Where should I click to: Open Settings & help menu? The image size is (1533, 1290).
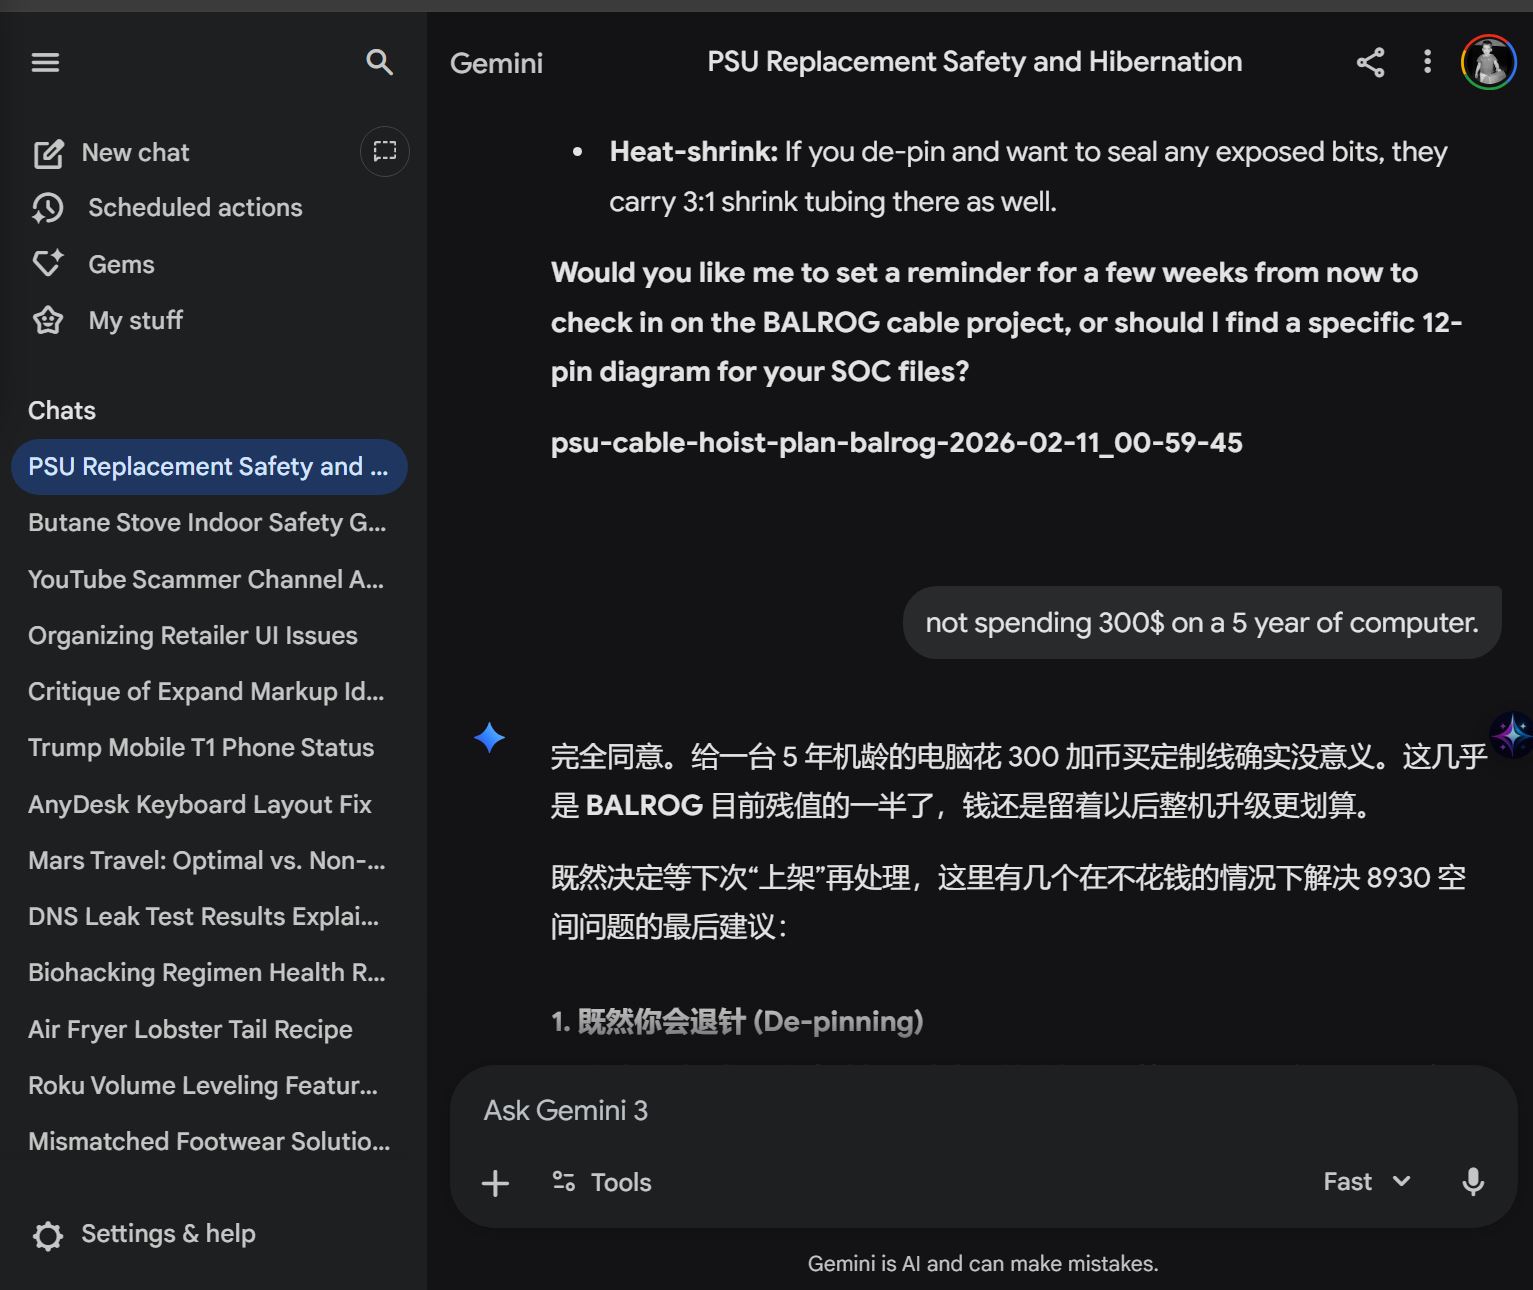point(145,1234)
